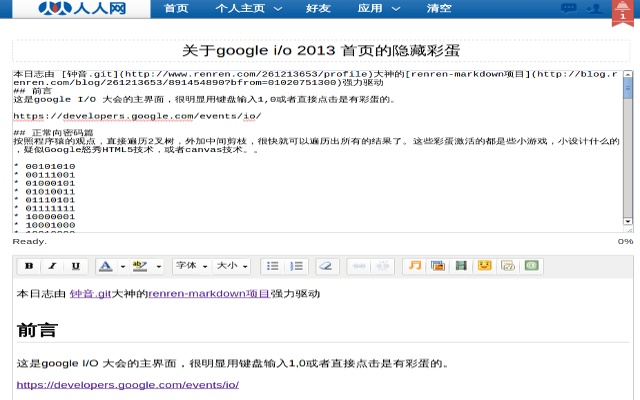Image resolution: width=640 pixels, height=400 pixels.
Task: Click the Ready. status text
Action: 29,242
